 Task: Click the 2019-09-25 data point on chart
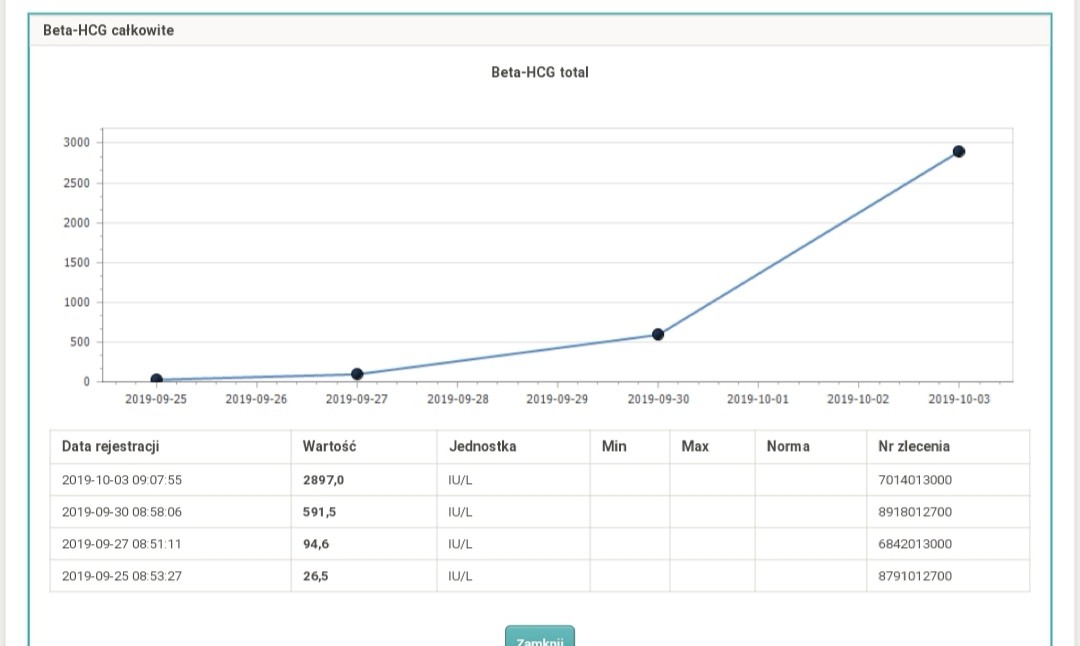click(x=156, y=380)
